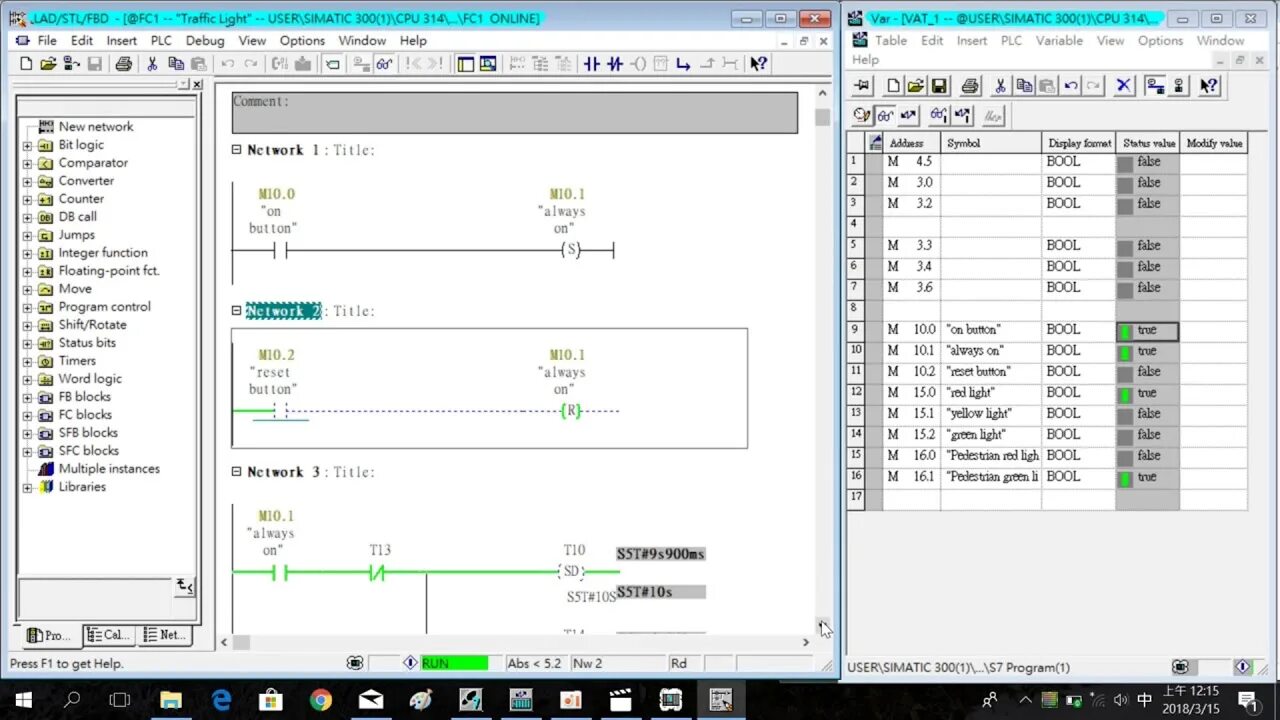Select "on button" true status cell

1148,330
